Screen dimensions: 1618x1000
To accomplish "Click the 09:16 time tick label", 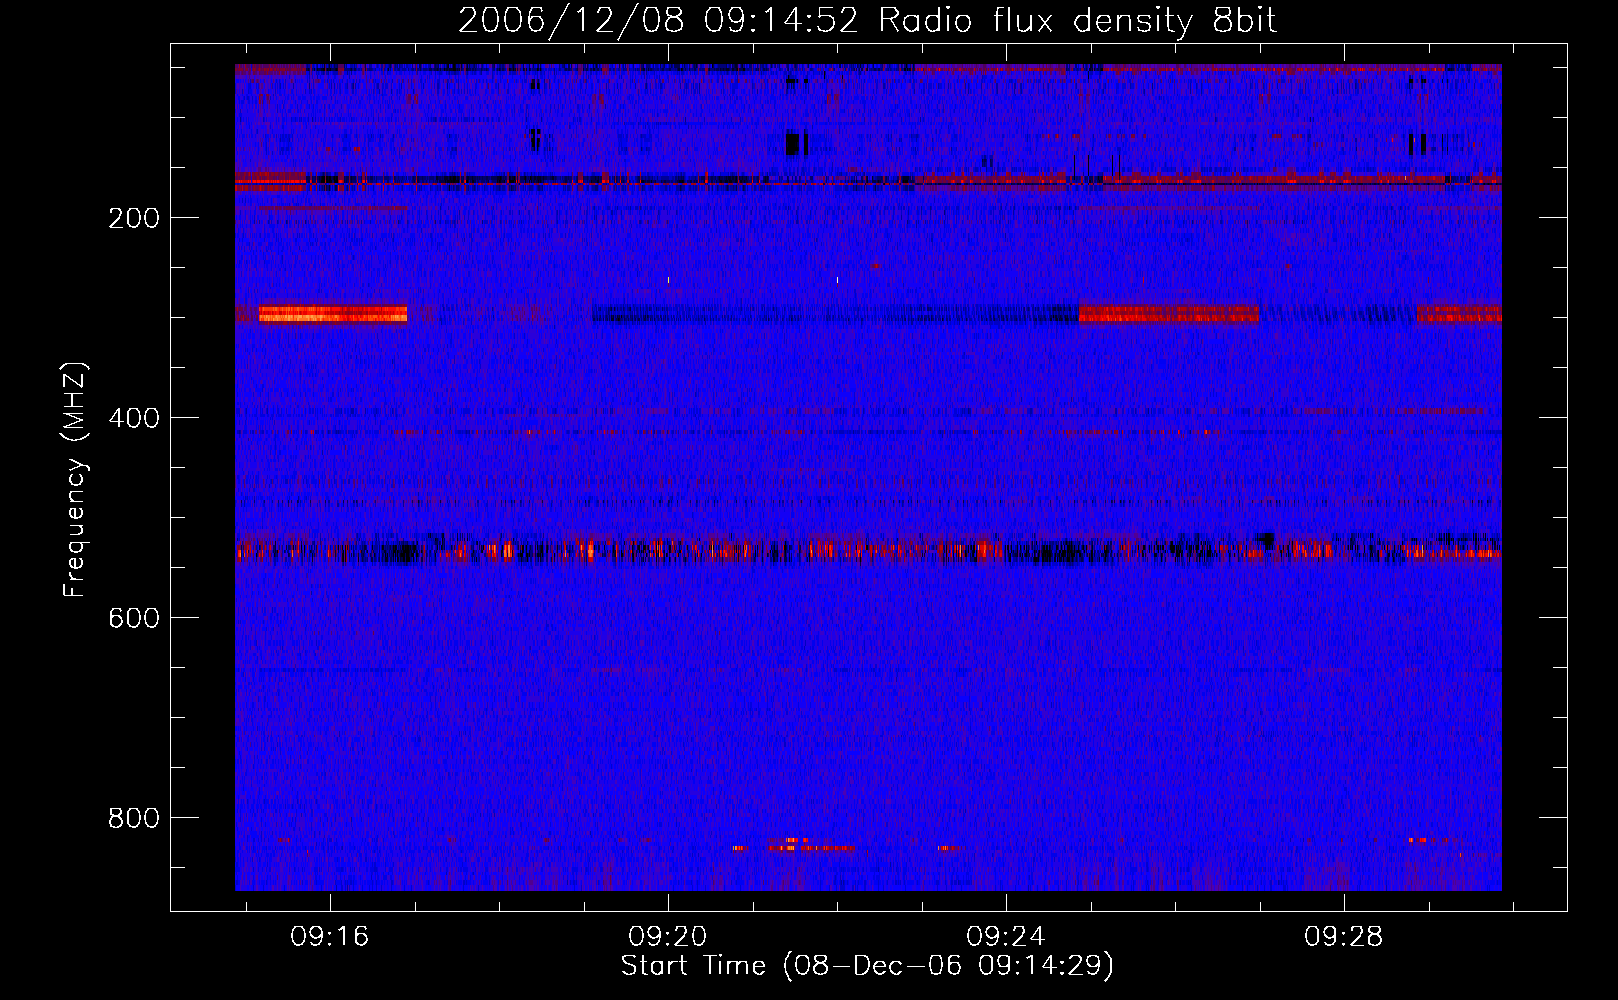I will click(330, 936).
